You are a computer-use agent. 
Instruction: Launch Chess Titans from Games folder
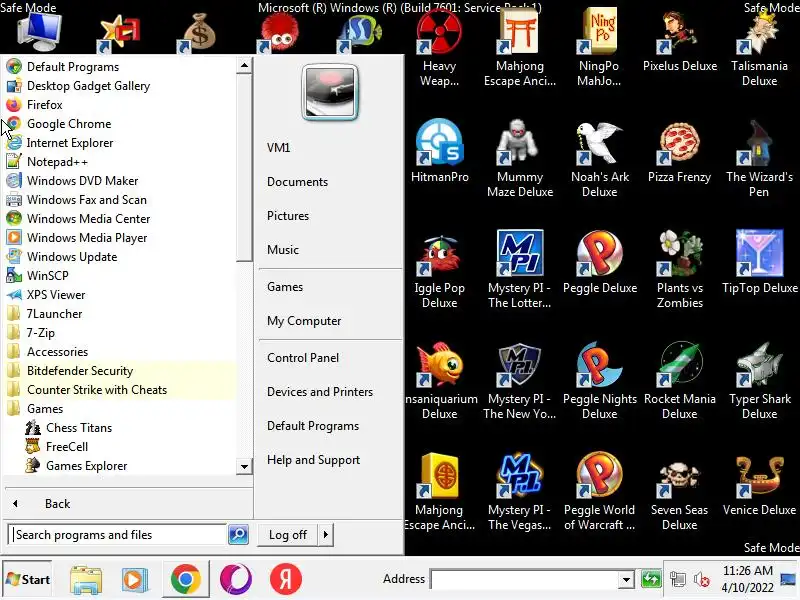tap(79, 428)
